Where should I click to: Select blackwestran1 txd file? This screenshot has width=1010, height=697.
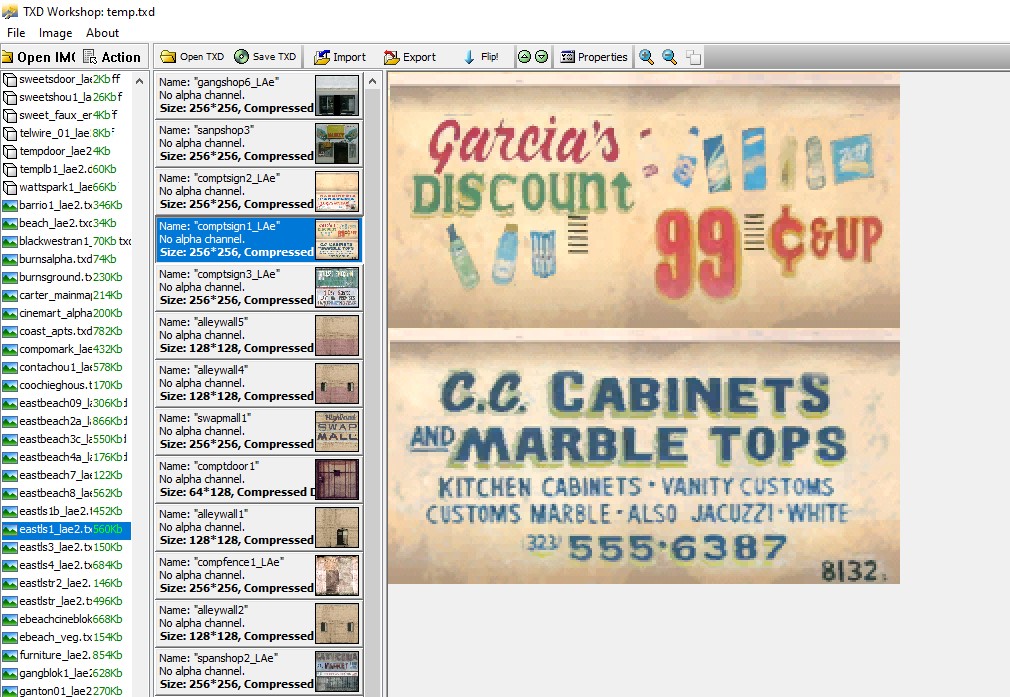(66, 242)
